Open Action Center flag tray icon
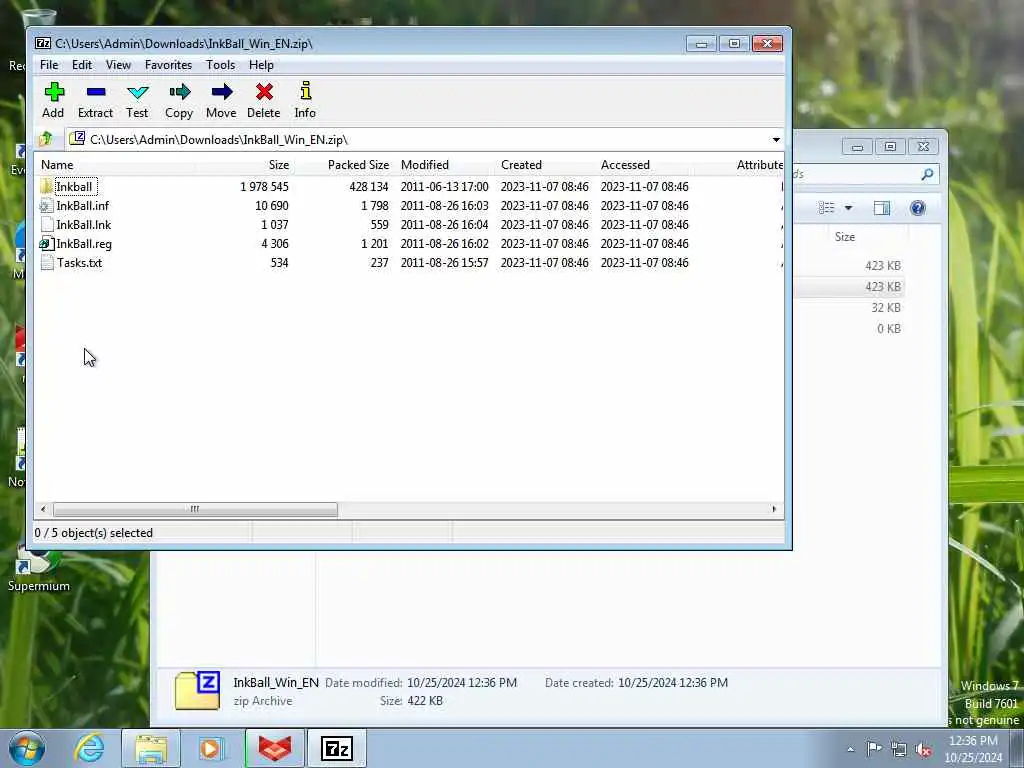The image size is (1024, 768). point(874,748)
